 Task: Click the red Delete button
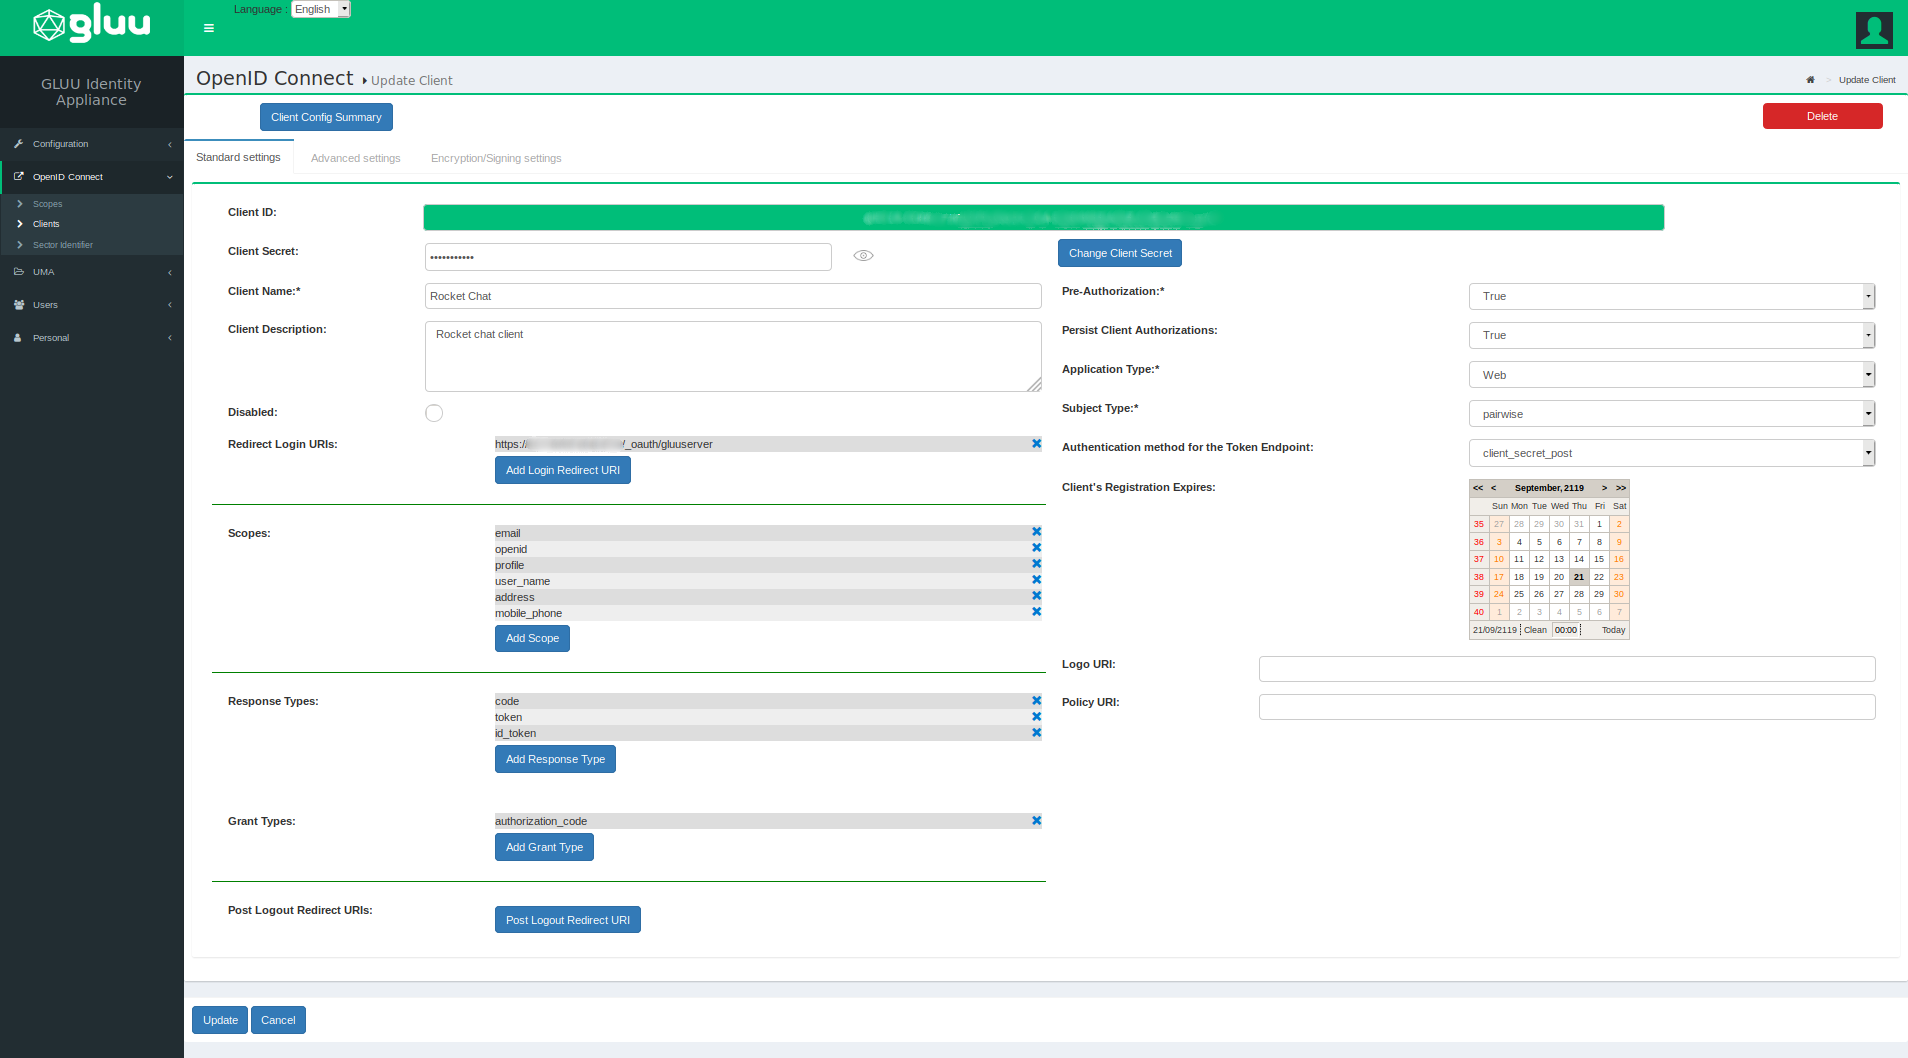coord(1821,116)
